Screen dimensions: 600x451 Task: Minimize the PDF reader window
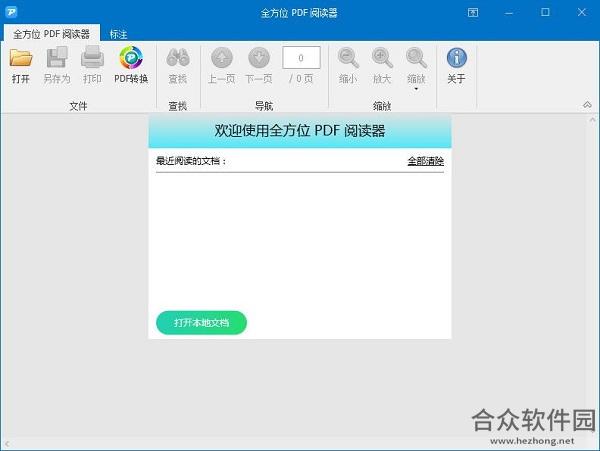click(509, 13)
